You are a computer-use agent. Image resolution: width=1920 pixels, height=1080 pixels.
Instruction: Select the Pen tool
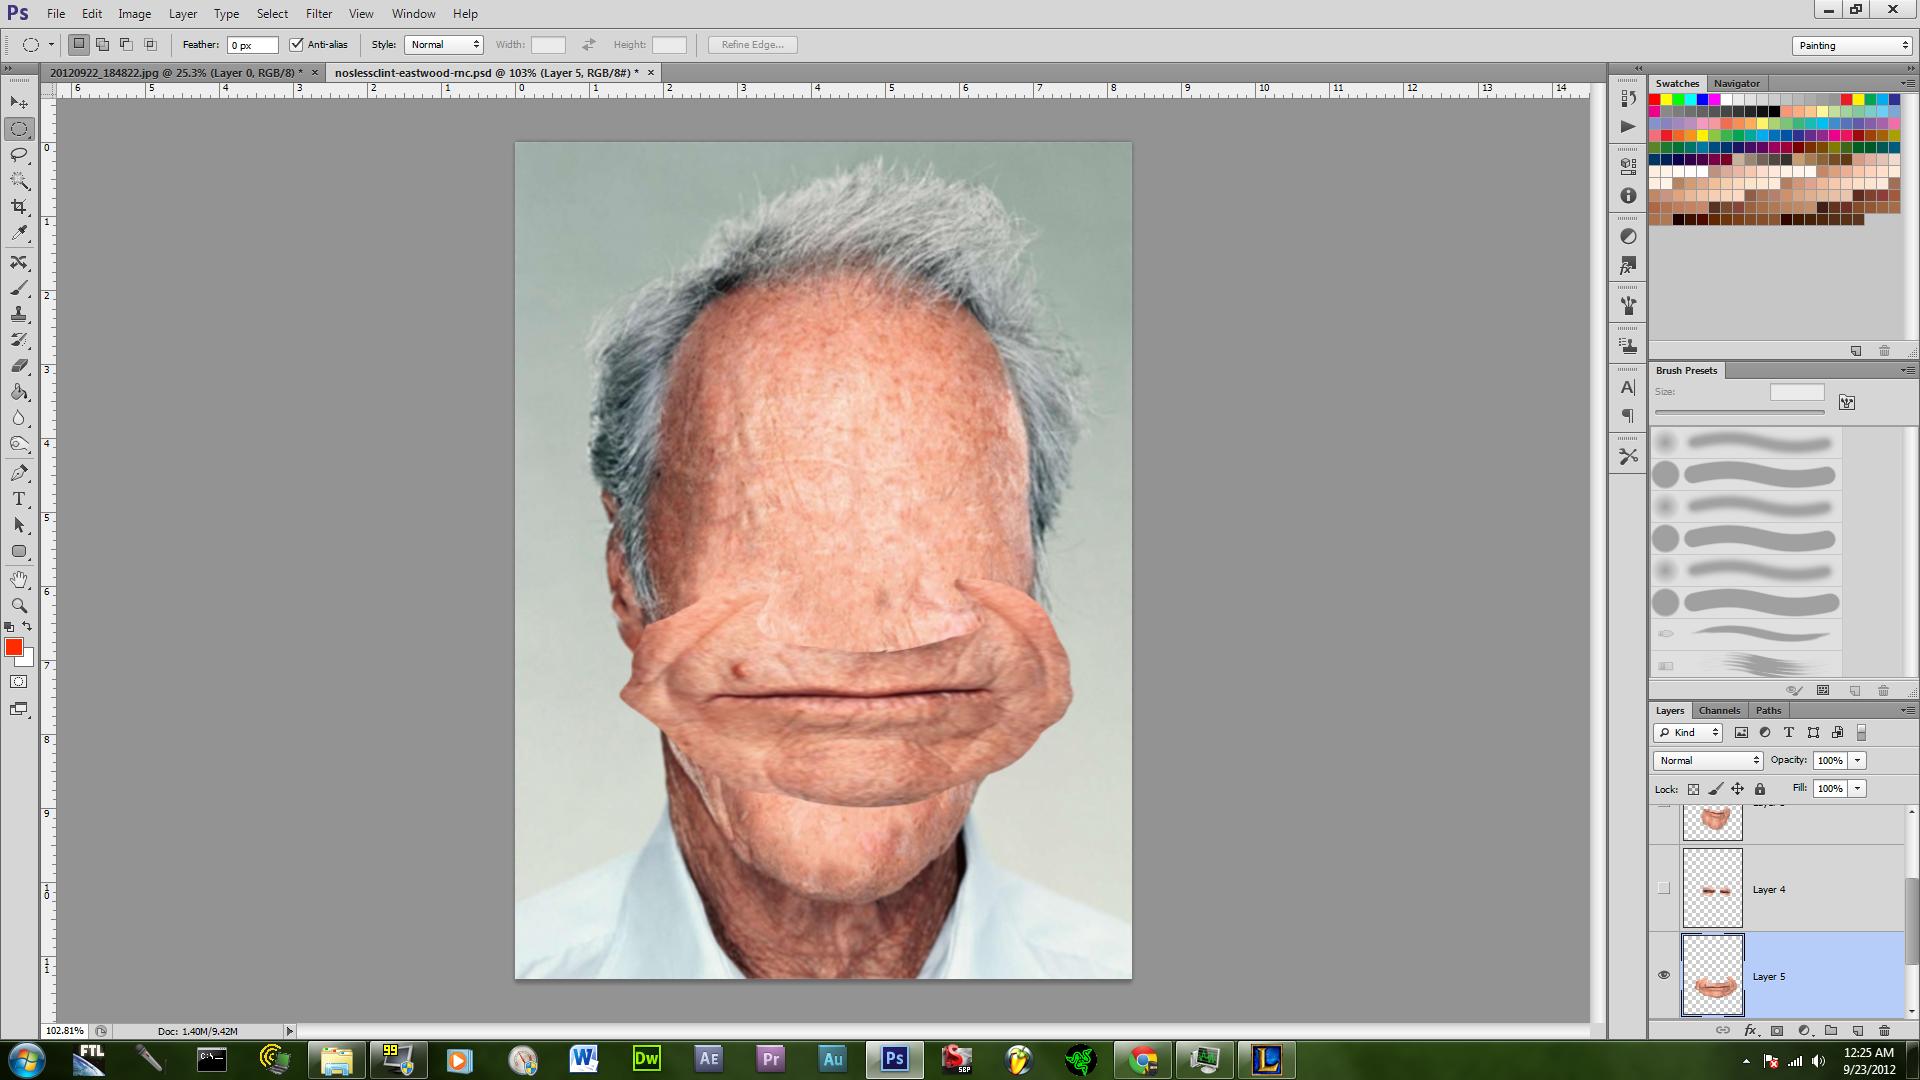[x=19, y=473]
